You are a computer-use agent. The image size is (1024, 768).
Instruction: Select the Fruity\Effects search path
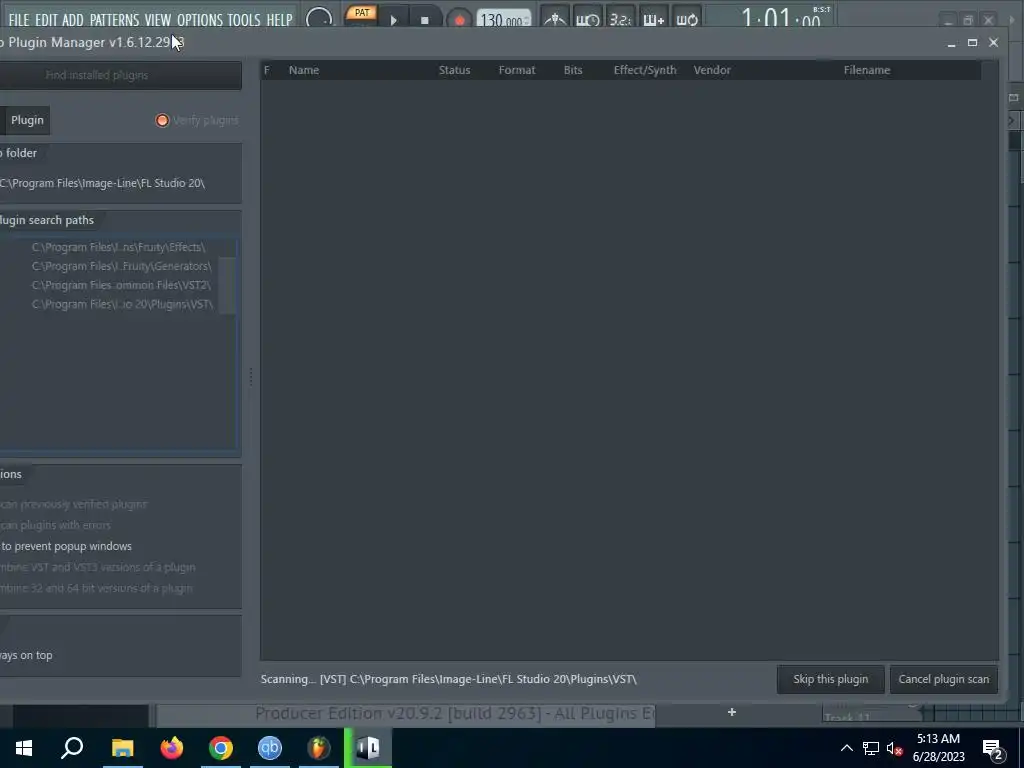click(118, 248)
